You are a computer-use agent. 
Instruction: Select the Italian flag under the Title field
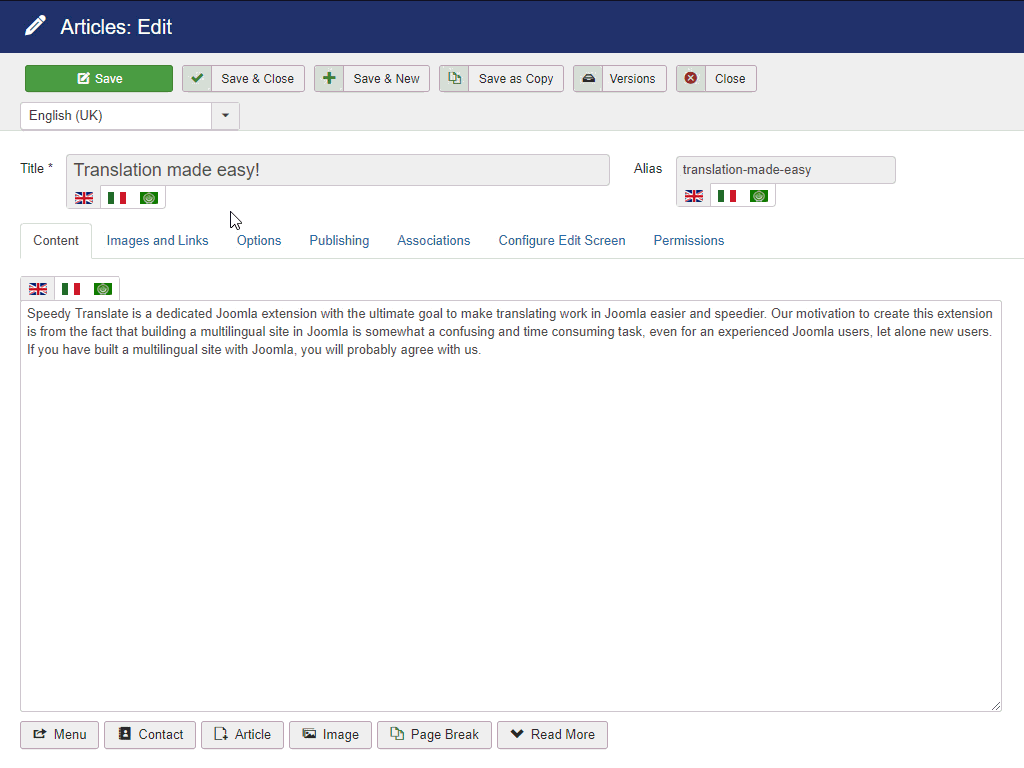pyautogui.click(x=116, y=197)
